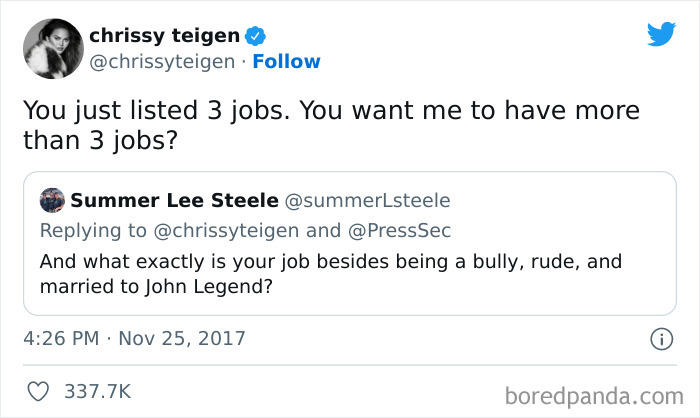Click the chrissy teigen display name

tap(164, 36)
